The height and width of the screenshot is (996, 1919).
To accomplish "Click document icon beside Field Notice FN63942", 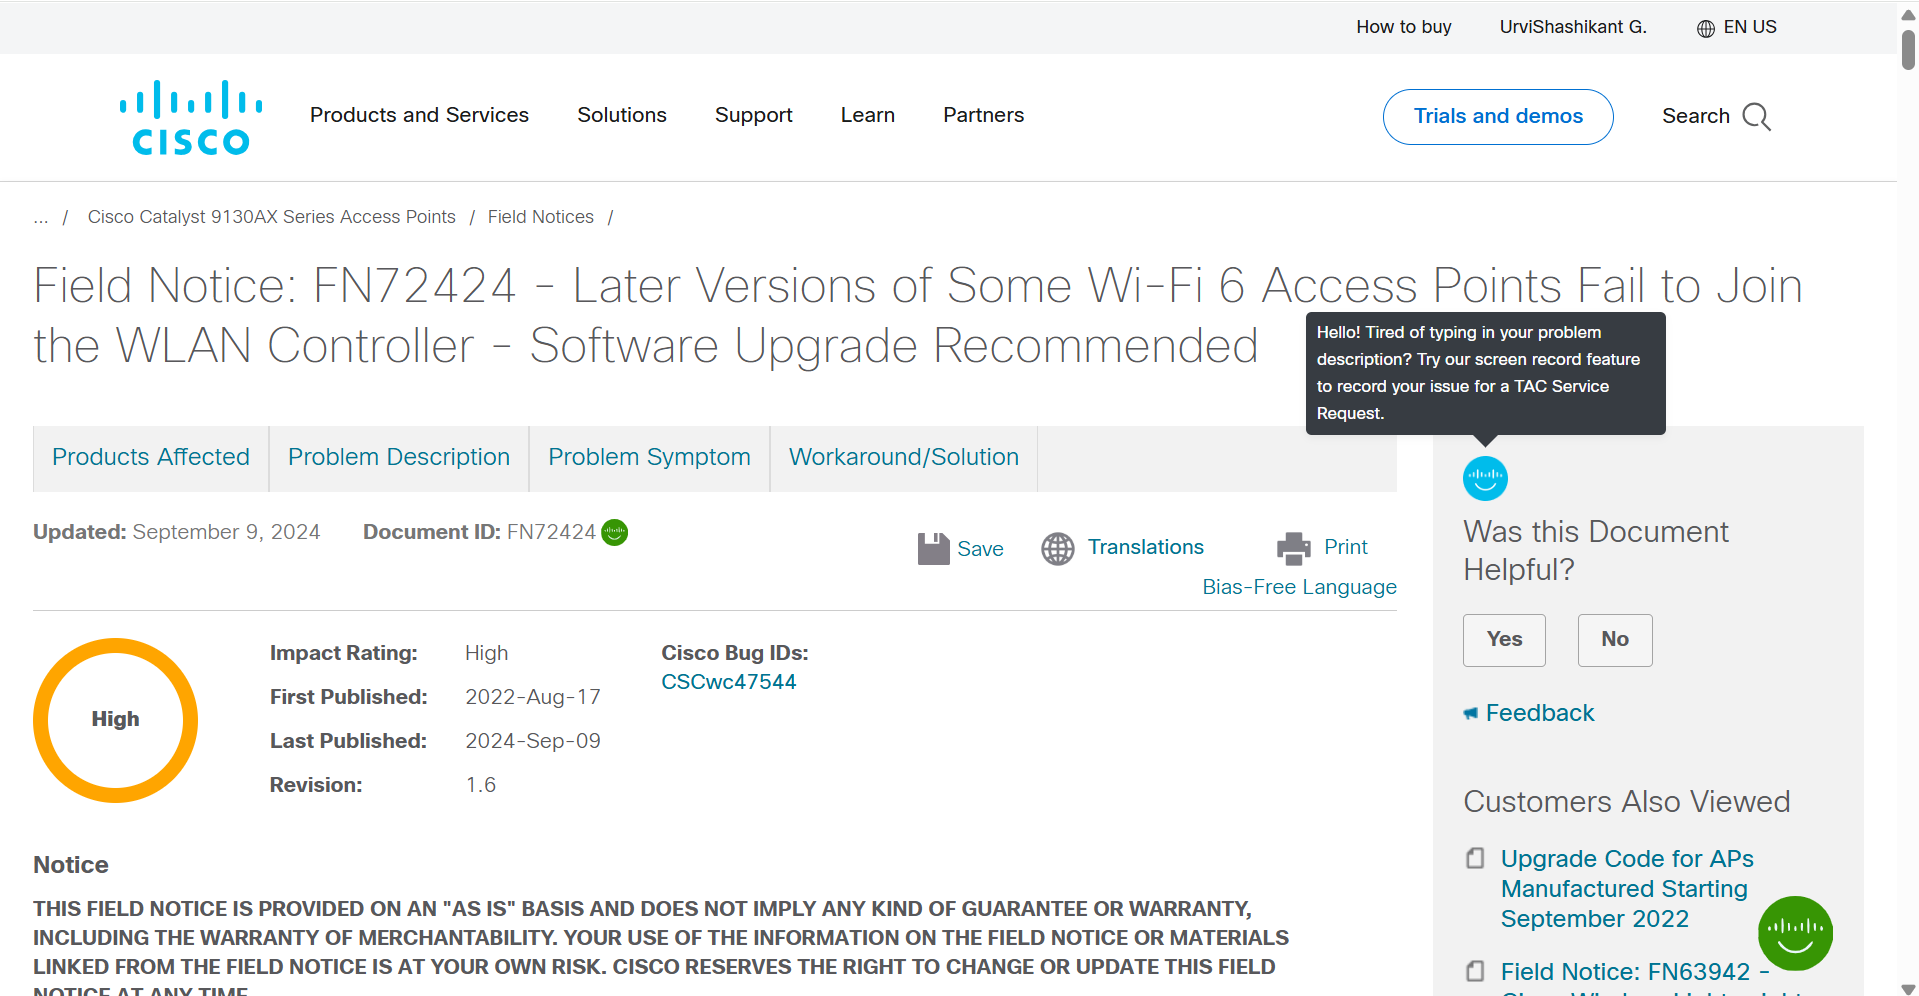I will point(1475,971).
